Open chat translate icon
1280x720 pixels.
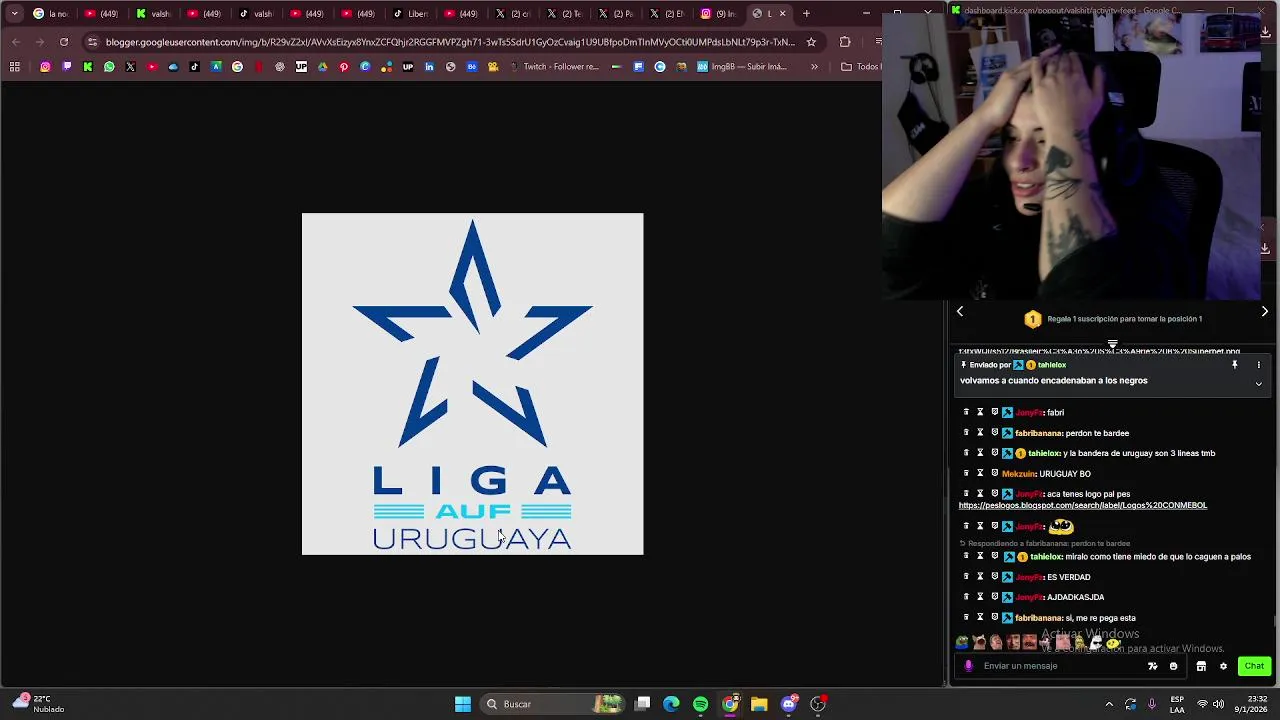(x=1153, y=666)
